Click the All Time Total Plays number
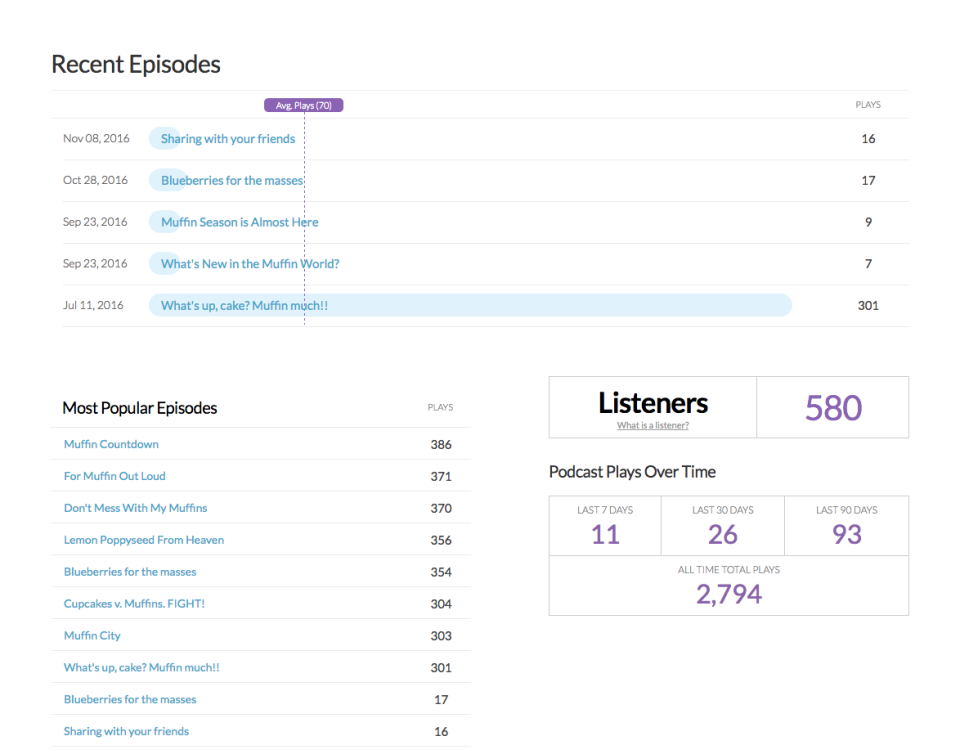Viewport: 960px width, 754px height. pos(728,594)
